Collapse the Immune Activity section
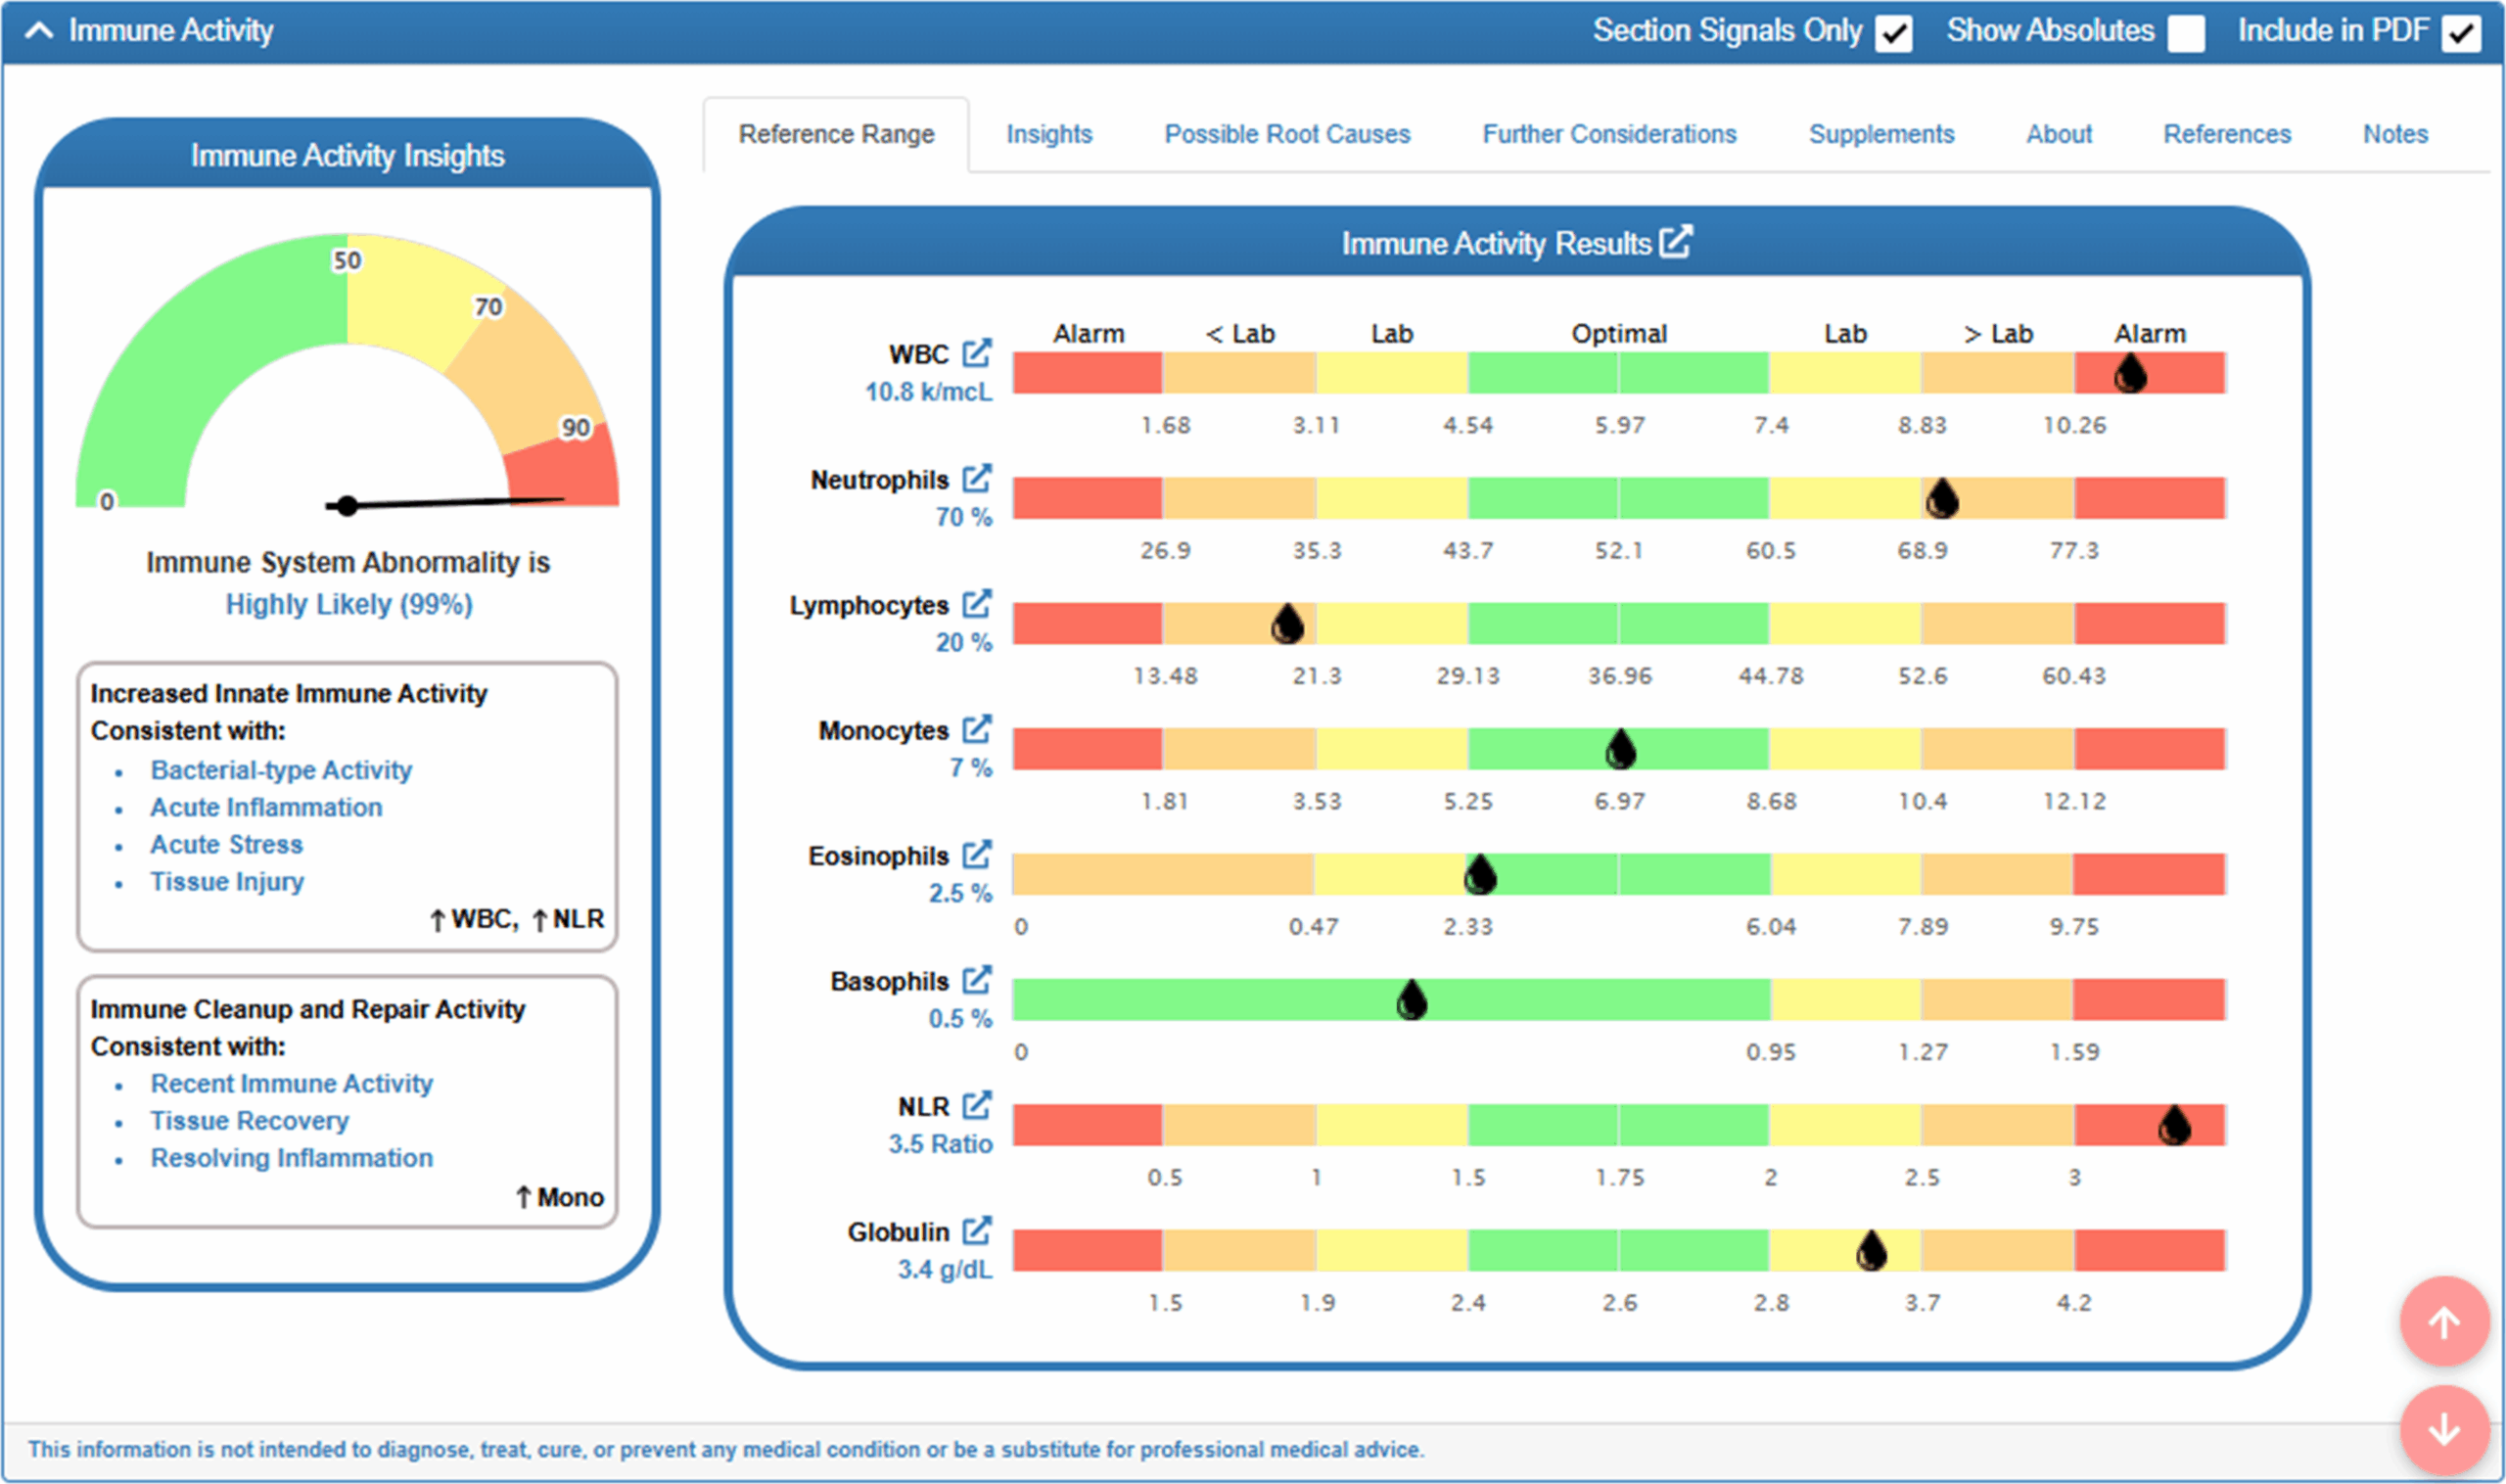Screen dimensions: 2506x1484 [39, 30]
